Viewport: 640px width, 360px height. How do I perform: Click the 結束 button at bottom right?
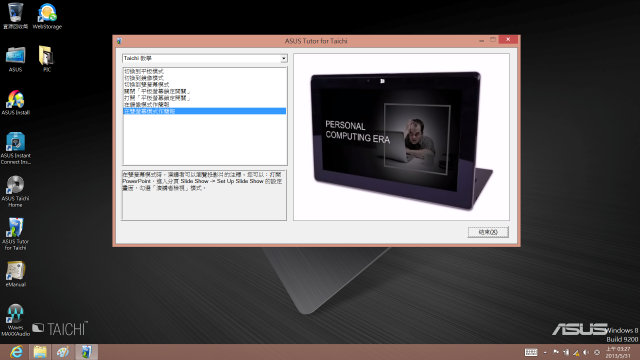(488, 232)
